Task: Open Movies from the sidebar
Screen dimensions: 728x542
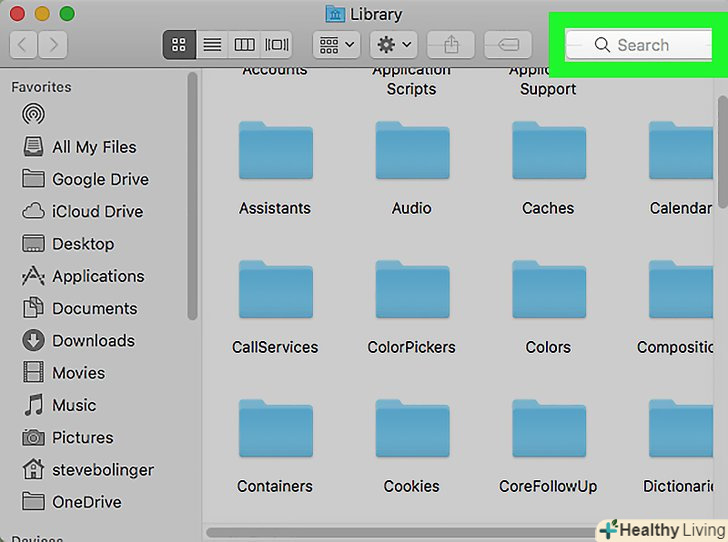Action: pyautogui.click(x=64, y=373)
